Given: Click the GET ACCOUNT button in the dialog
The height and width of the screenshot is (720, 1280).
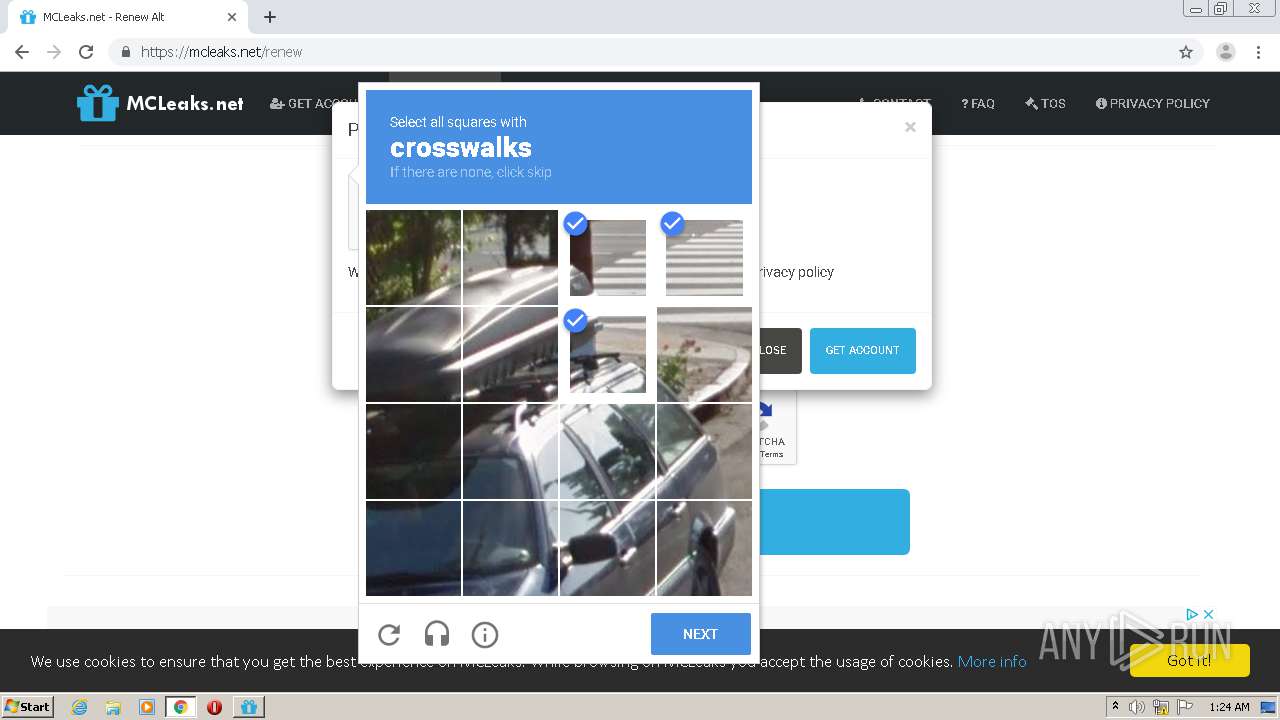Looking at the screenshot, I should click(862, 350).
